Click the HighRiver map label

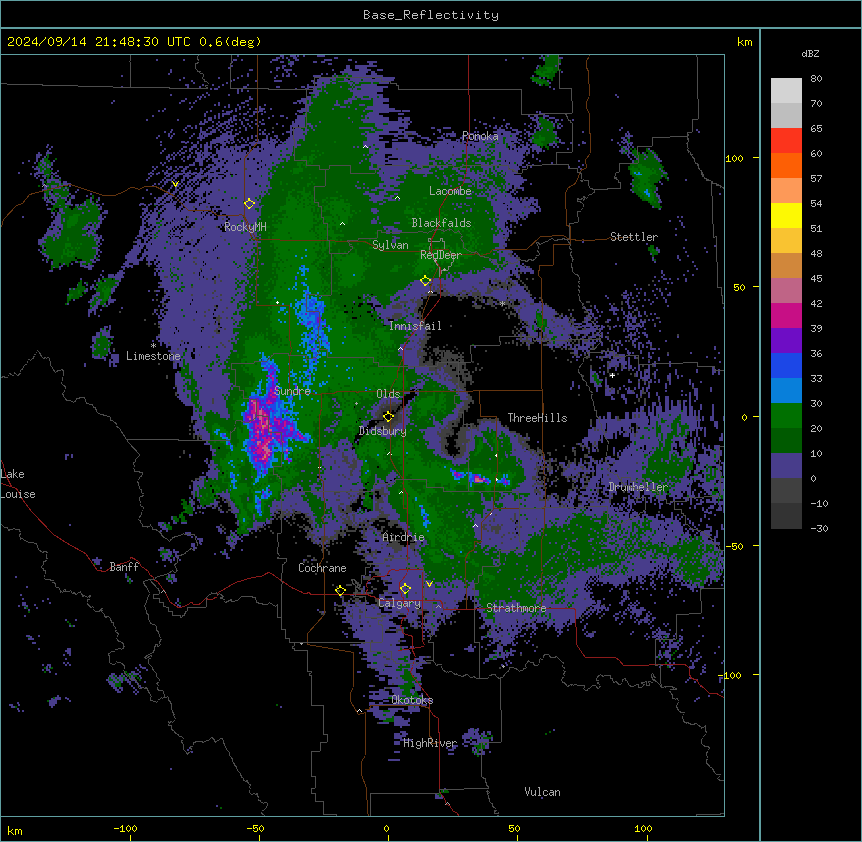pos(430,743)
